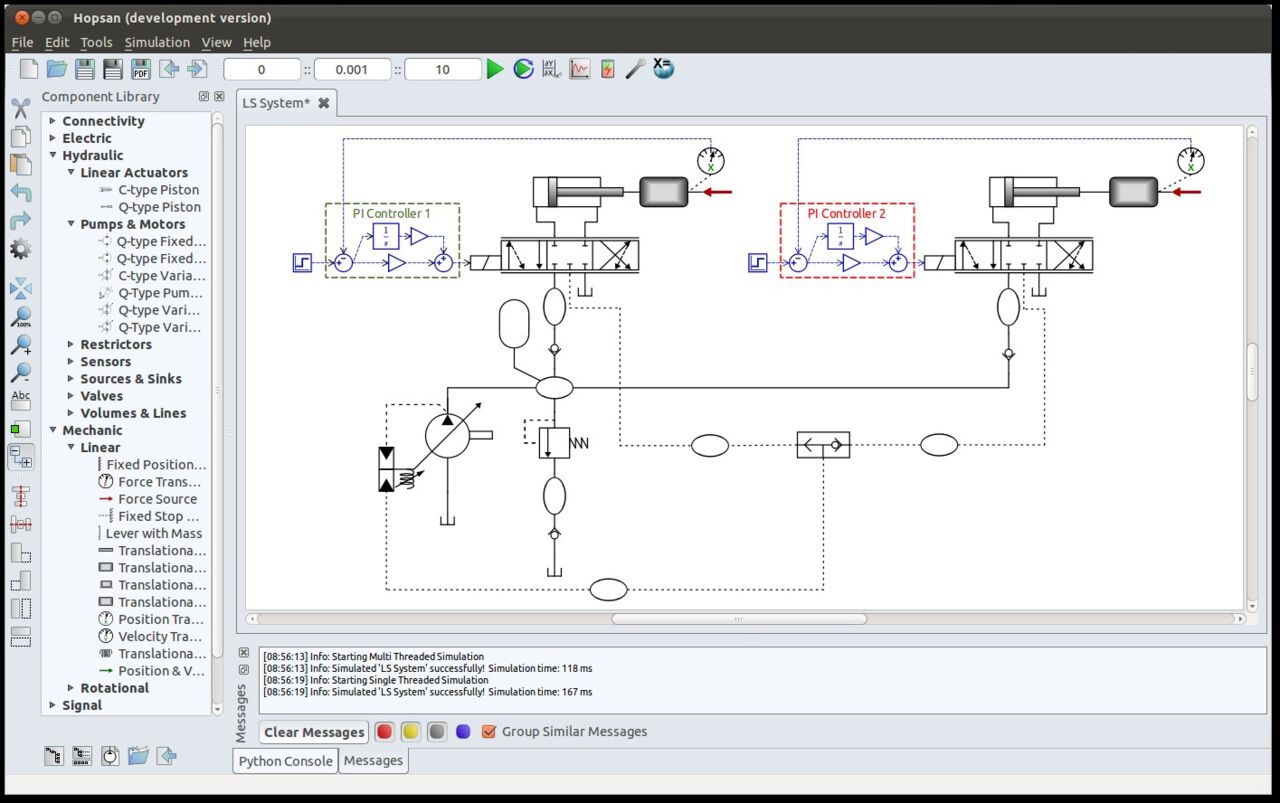
Task: Uncheck Group Similar Messages
Action: coord(489,731)
